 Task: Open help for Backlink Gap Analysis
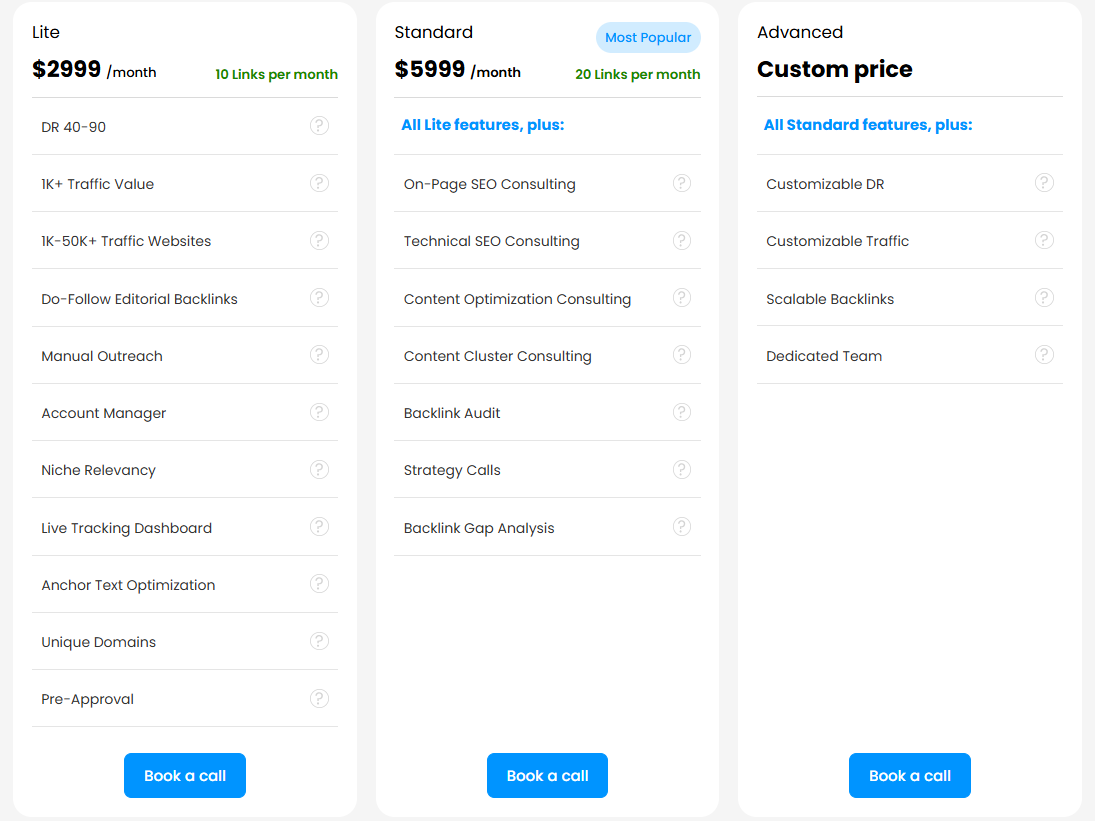[681, 526]
